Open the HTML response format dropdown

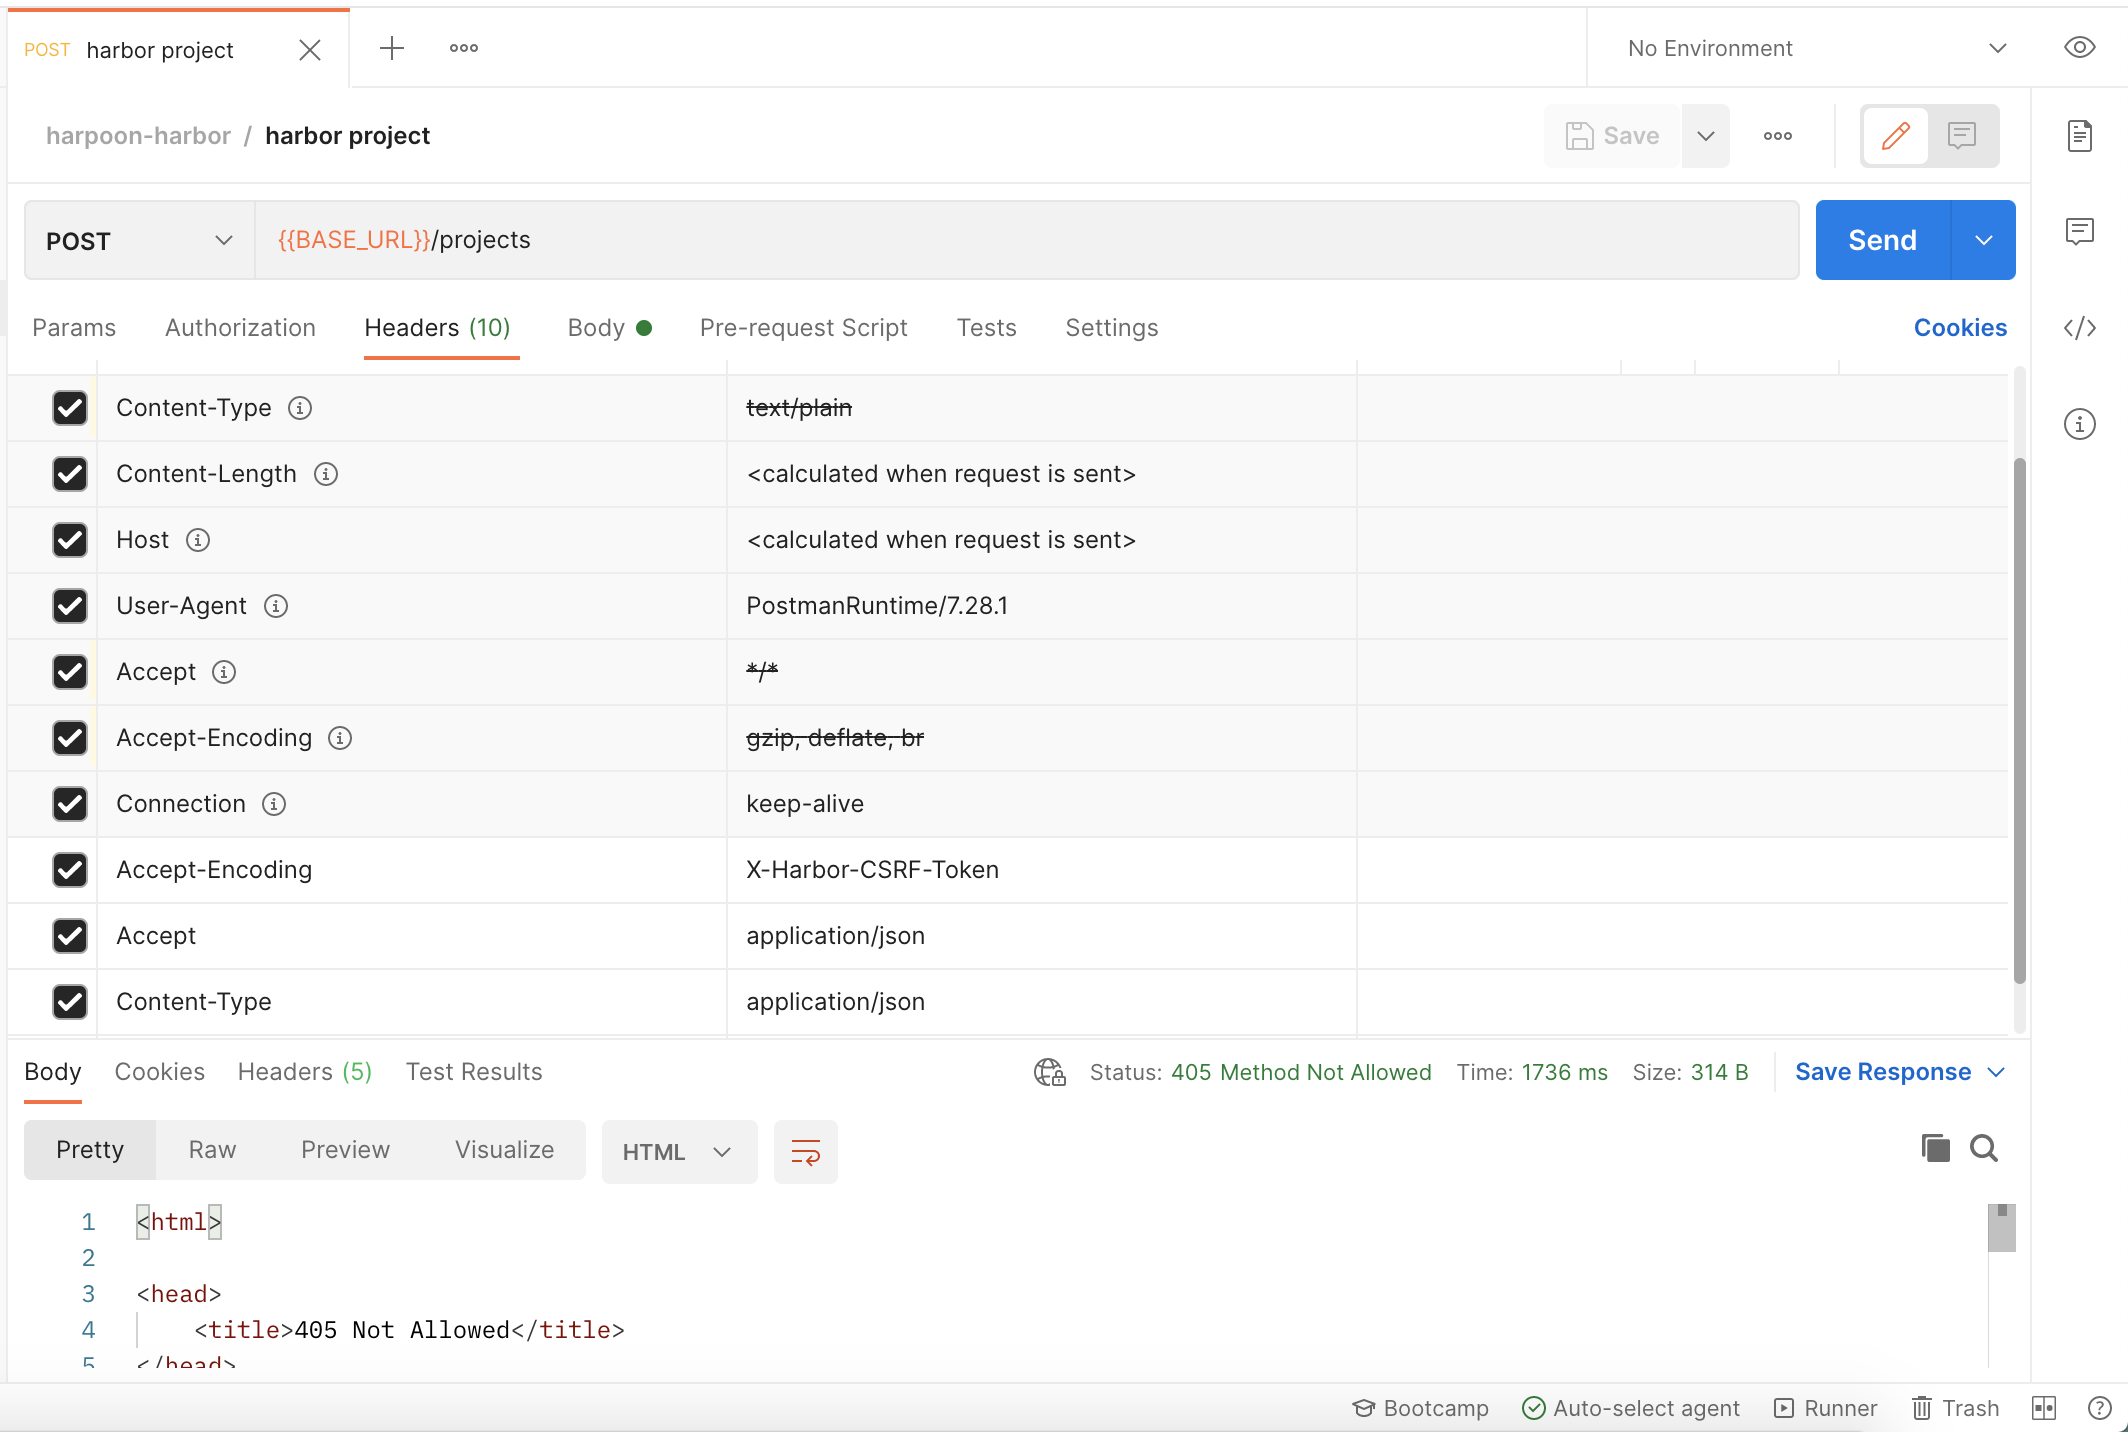coord(679,1152)
